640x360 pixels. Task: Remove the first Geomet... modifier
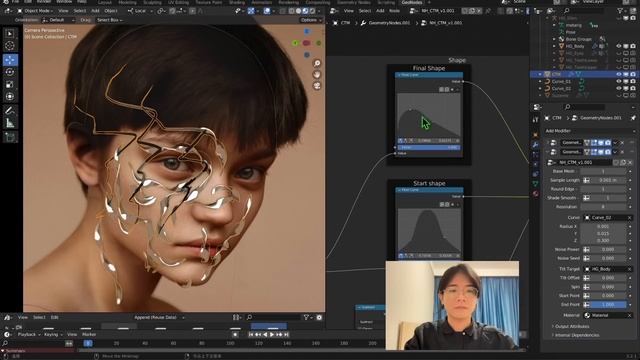(x=622, y=142)
